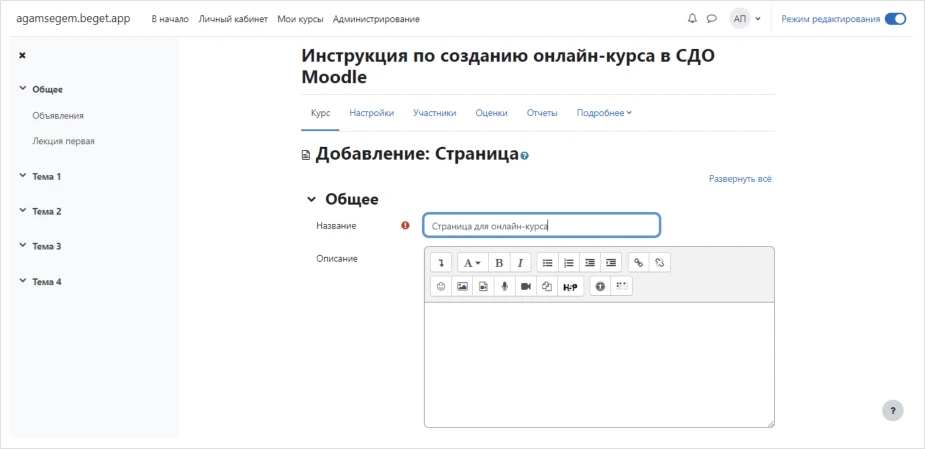
Task: Click inside the Описание editor text area
Action: tap(599, 365)
